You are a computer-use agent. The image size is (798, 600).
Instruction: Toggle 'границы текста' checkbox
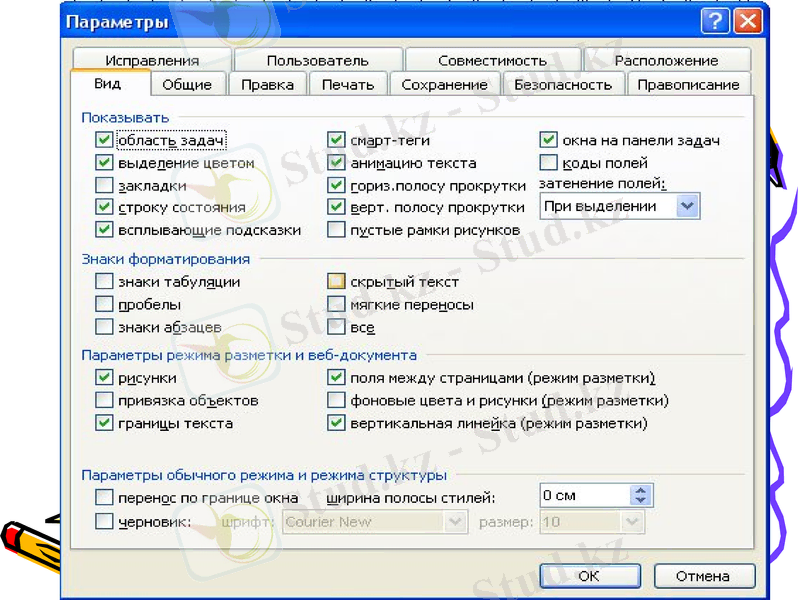(104, 423)
